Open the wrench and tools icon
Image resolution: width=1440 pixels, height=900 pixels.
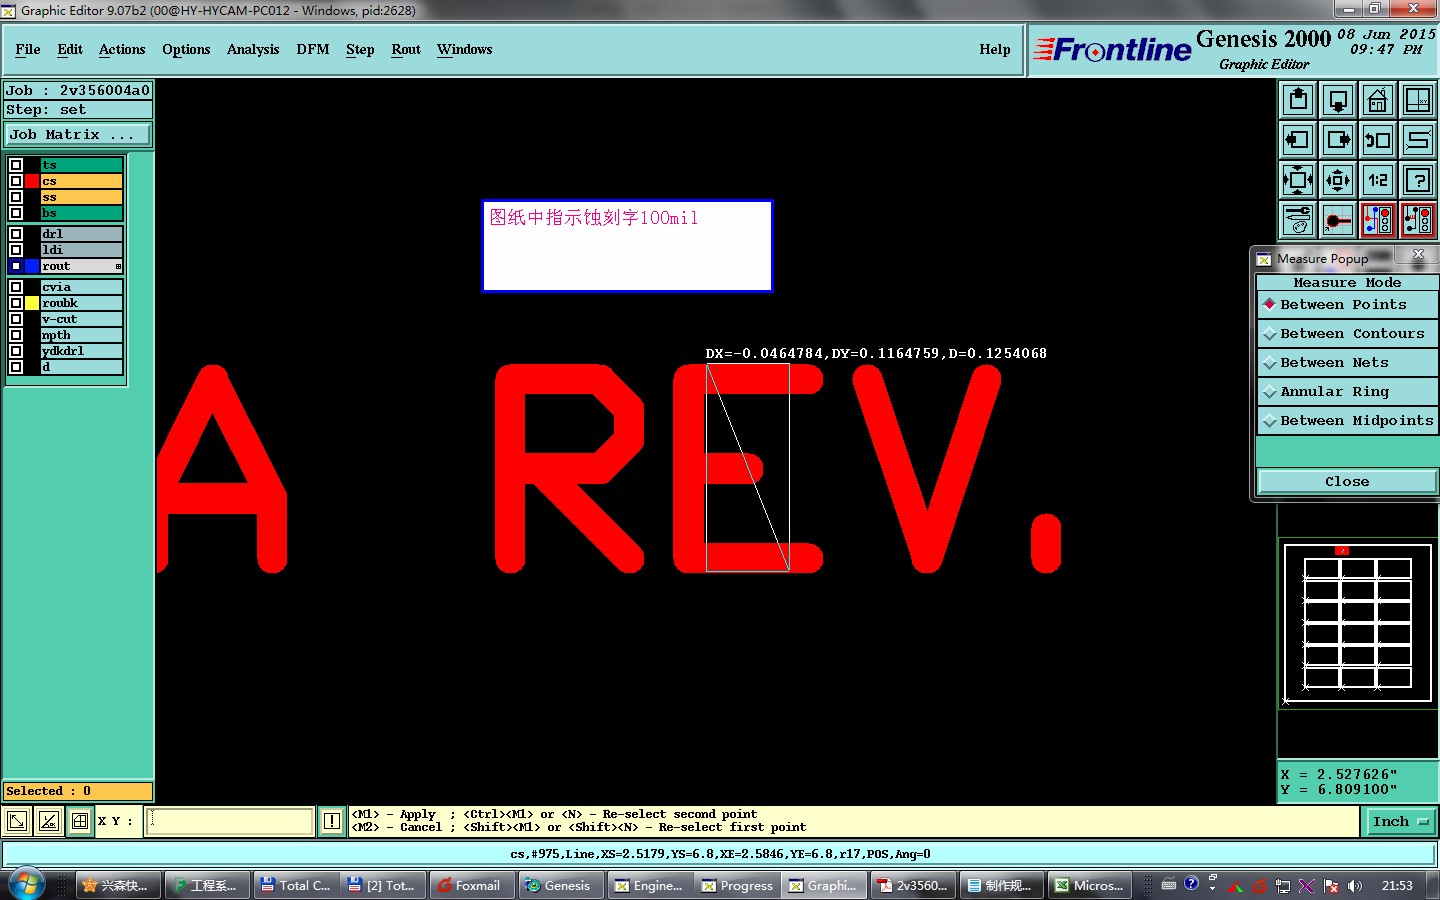[x=1298, y=220]
